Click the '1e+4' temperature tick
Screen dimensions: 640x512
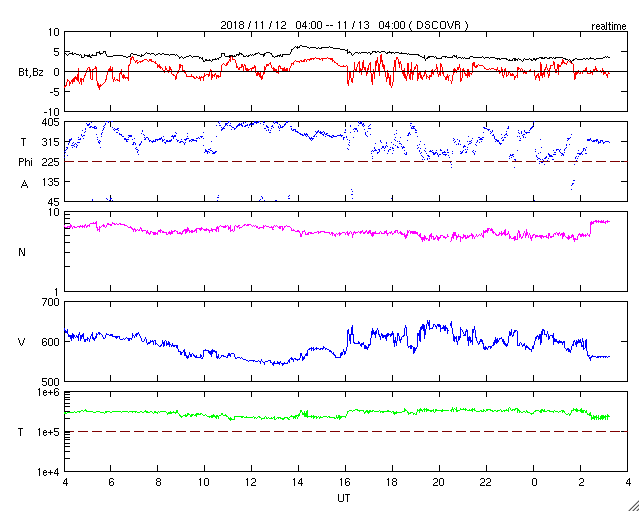coord(49,472)
